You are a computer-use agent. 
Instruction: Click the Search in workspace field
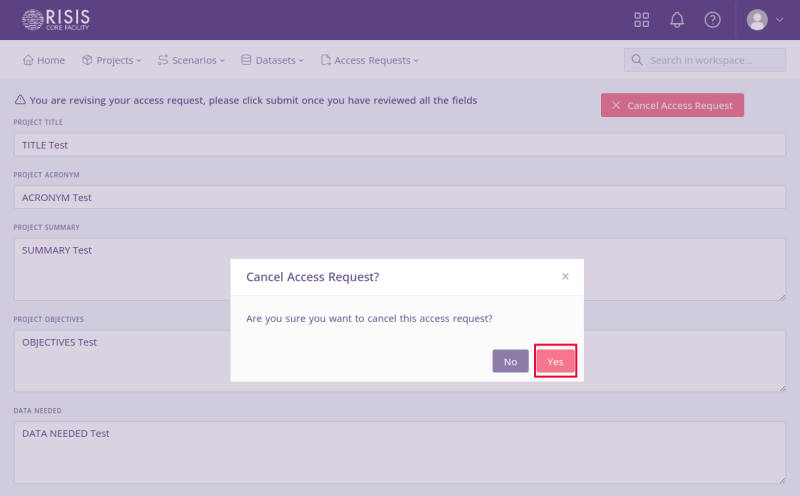[x=712, y=61]
